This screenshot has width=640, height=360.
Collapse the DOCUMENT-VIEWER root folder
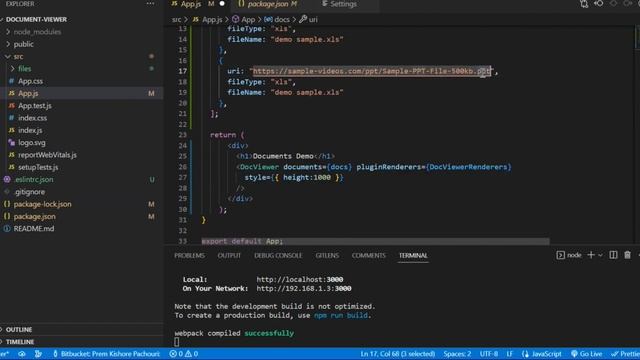[36, 20]
